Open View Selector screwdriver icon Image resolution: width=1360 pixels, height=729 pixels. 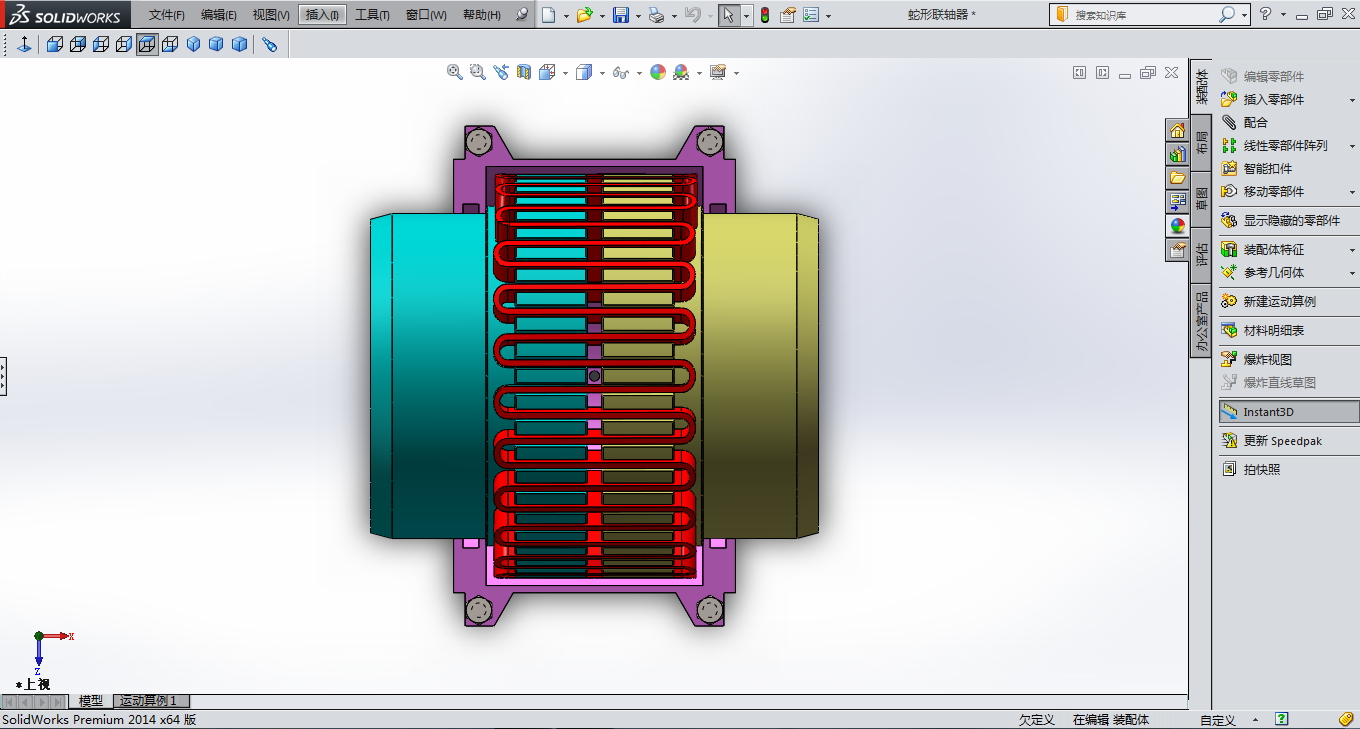point(270,44)
